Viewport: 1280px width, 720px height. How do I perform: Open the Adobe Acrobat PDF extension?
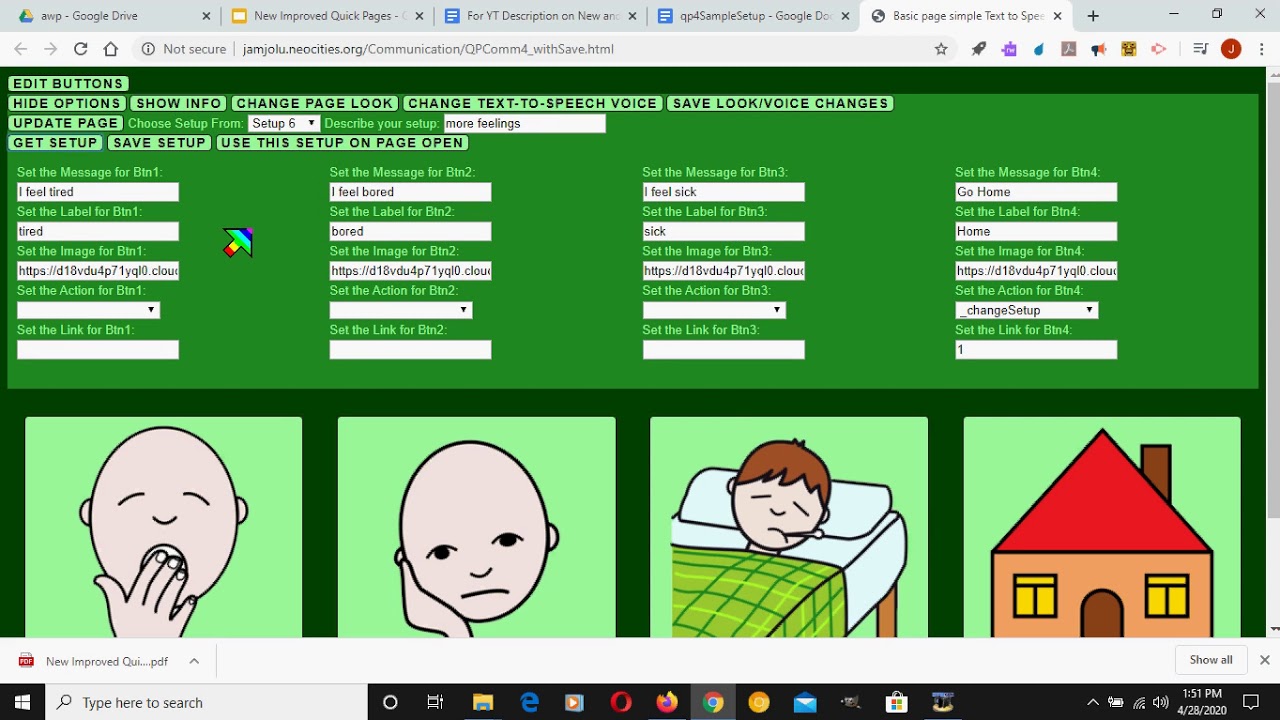click(1069, 49)
